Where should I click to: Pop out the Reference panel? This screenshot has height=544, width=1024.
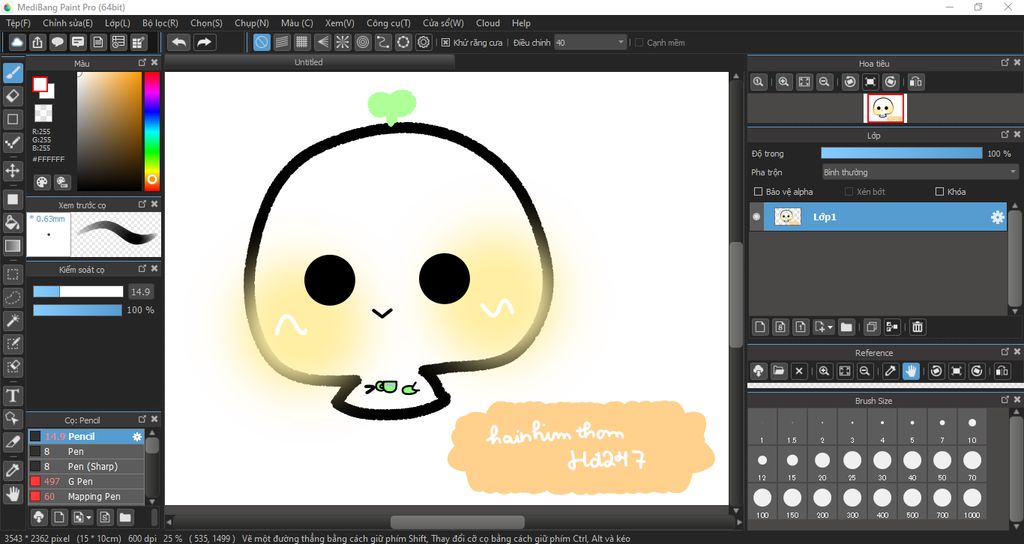click(x=1004, y=352)
